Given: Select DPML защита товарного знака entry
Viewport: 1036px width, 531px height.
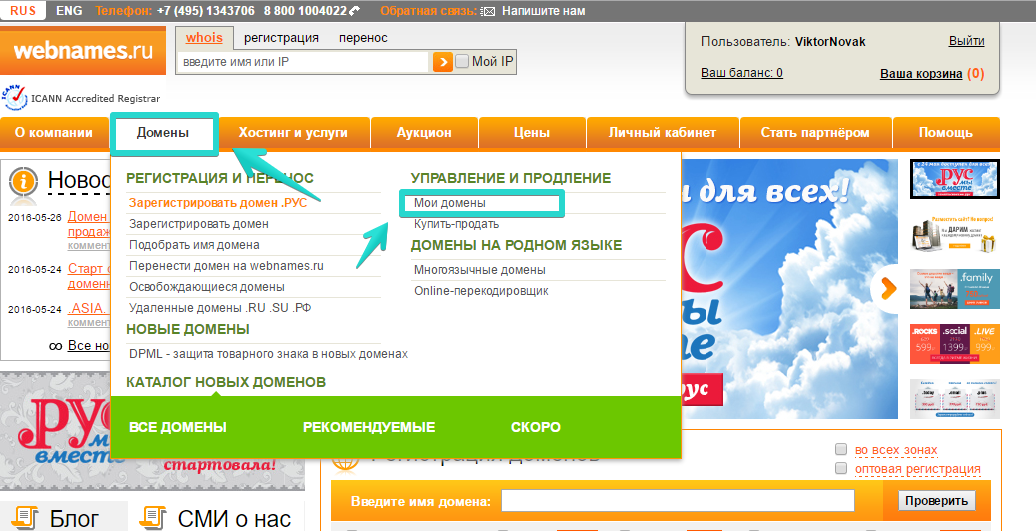Looking at the screenshot, I should coord(268,354).
